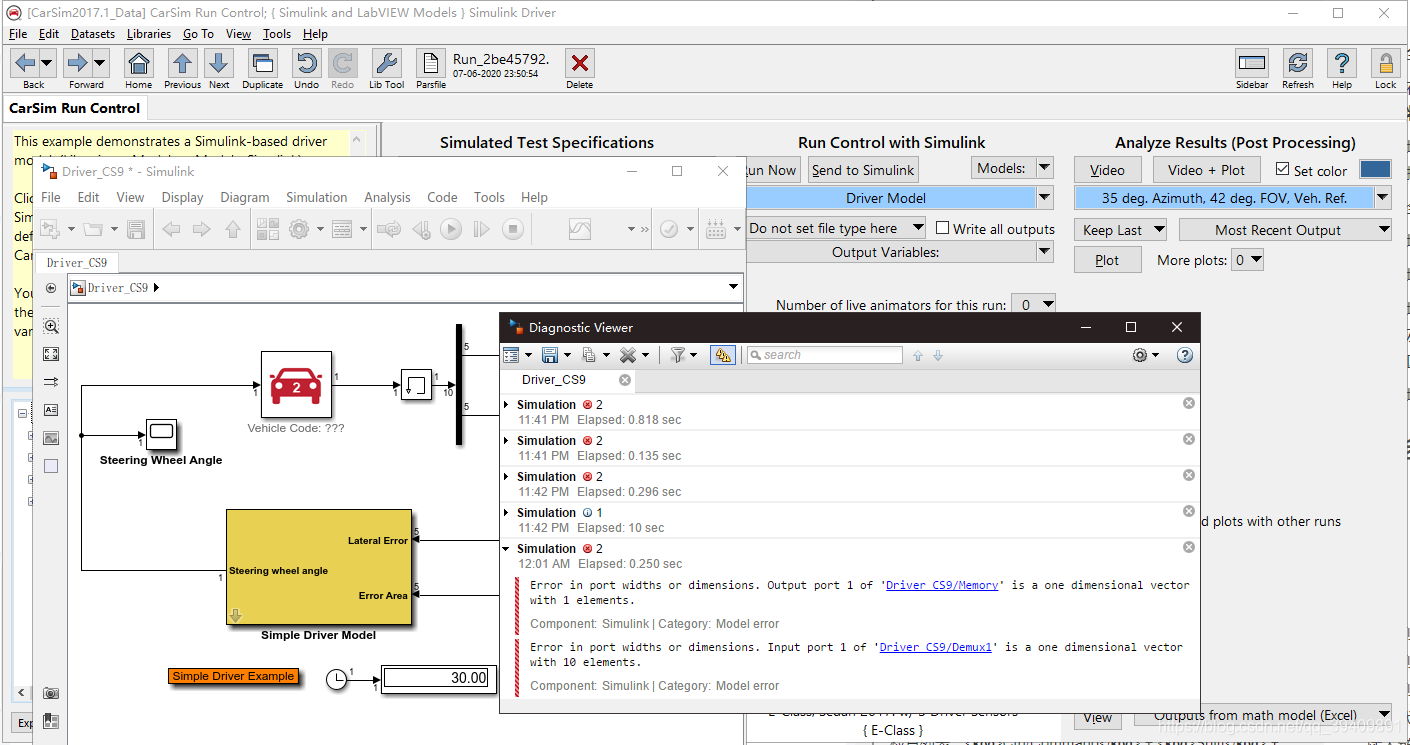Click Diagnostic Viewer clear X icon
1410x745 pixels.
coord(627,355)
